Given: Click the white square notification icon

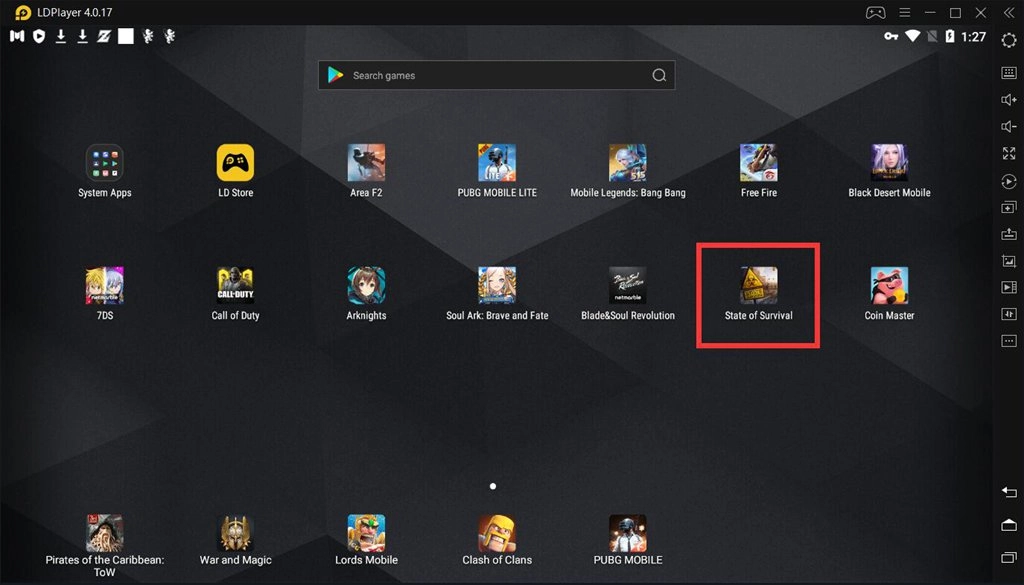Looking at the screenshot, I should click(126, 37).
